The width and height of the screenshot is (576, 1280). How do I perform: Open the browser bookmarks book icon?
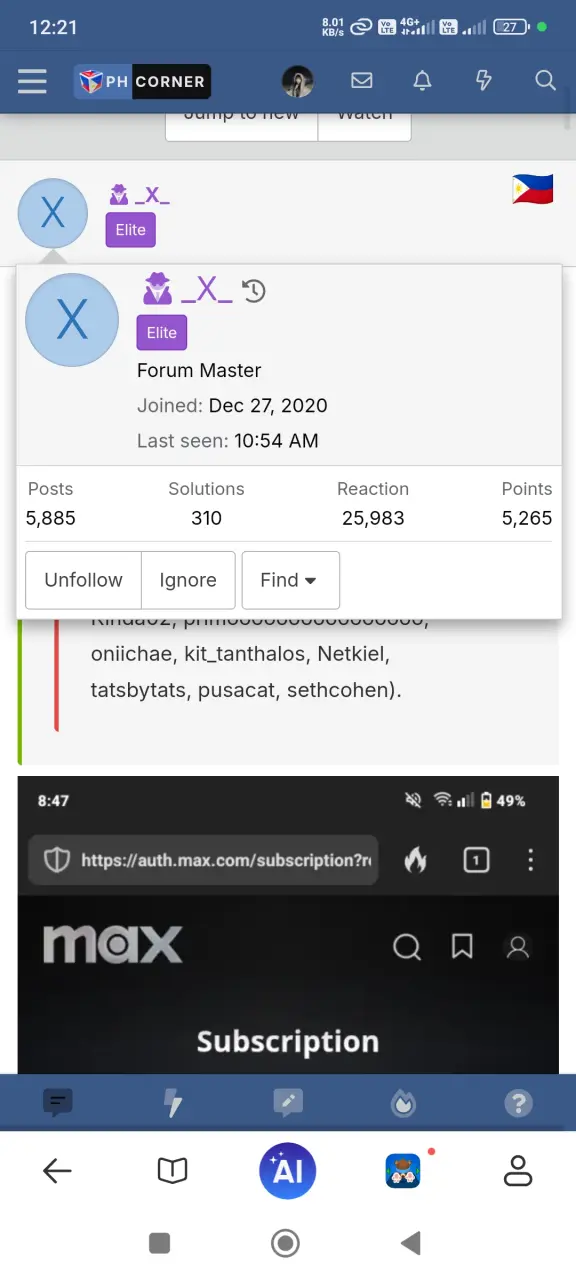point(173,1170)
